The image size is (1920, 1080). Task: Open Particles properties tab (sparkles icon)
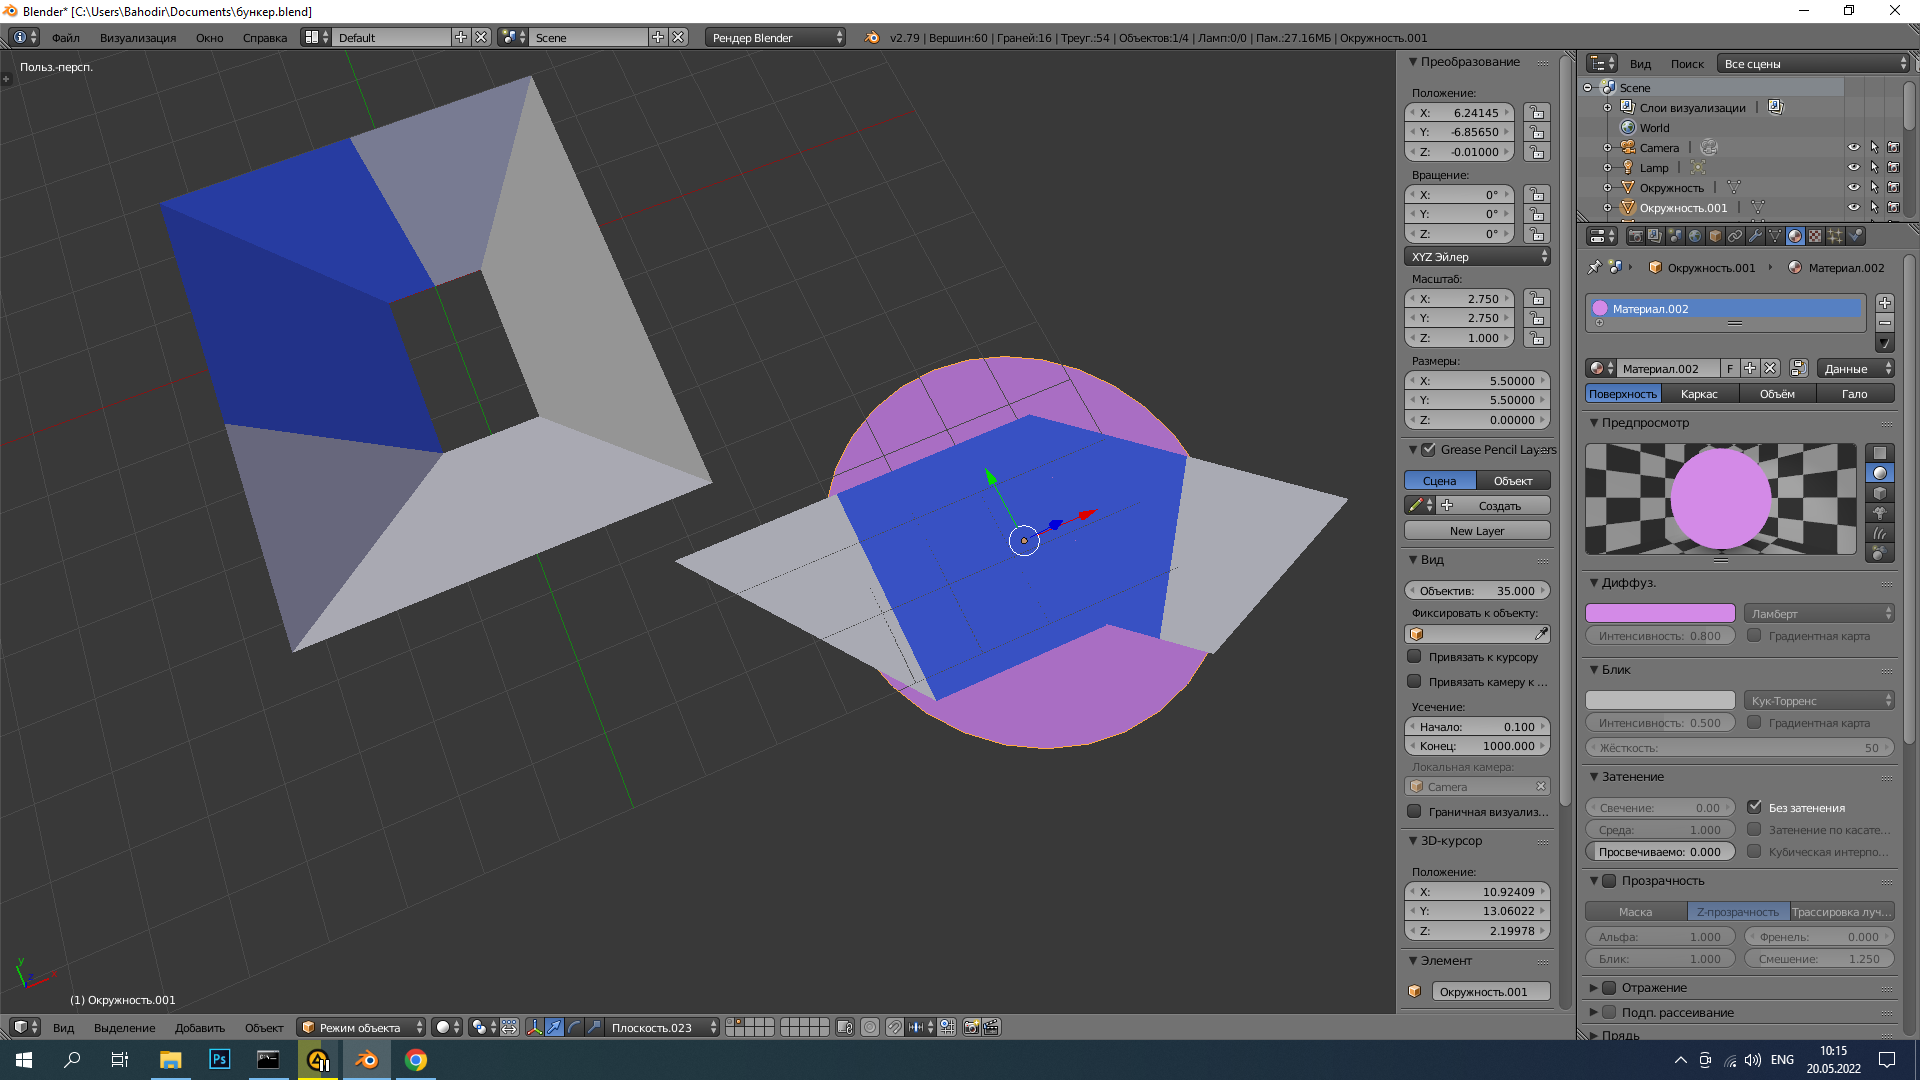pyautogui.click(x=1835, y=236)
